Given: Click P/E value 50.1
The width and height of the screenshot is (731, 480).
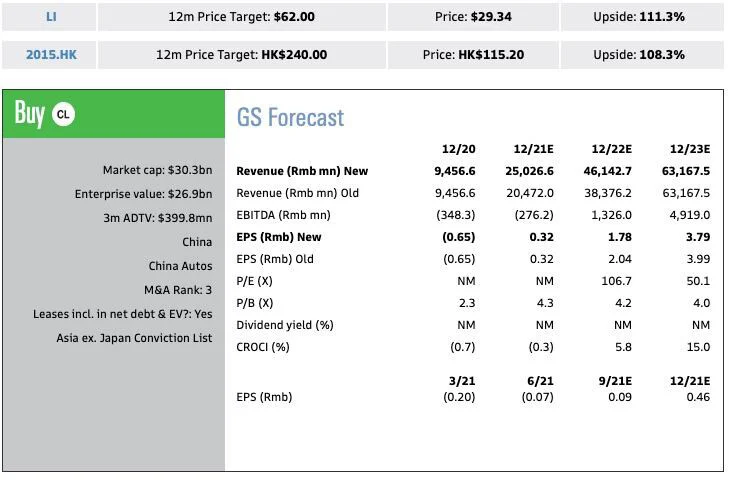Looking at the screenshot, I should [698, 281].
